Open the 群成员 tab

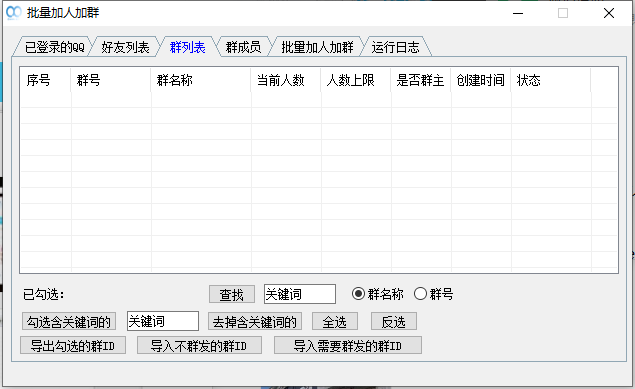click(x=243, y=47)
